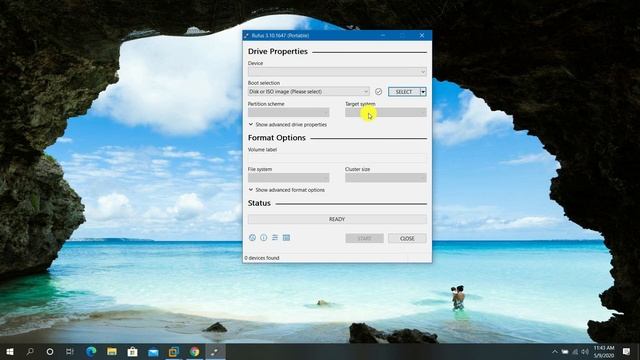
Task: Open the Rufus About info icon
Action: 264,238
